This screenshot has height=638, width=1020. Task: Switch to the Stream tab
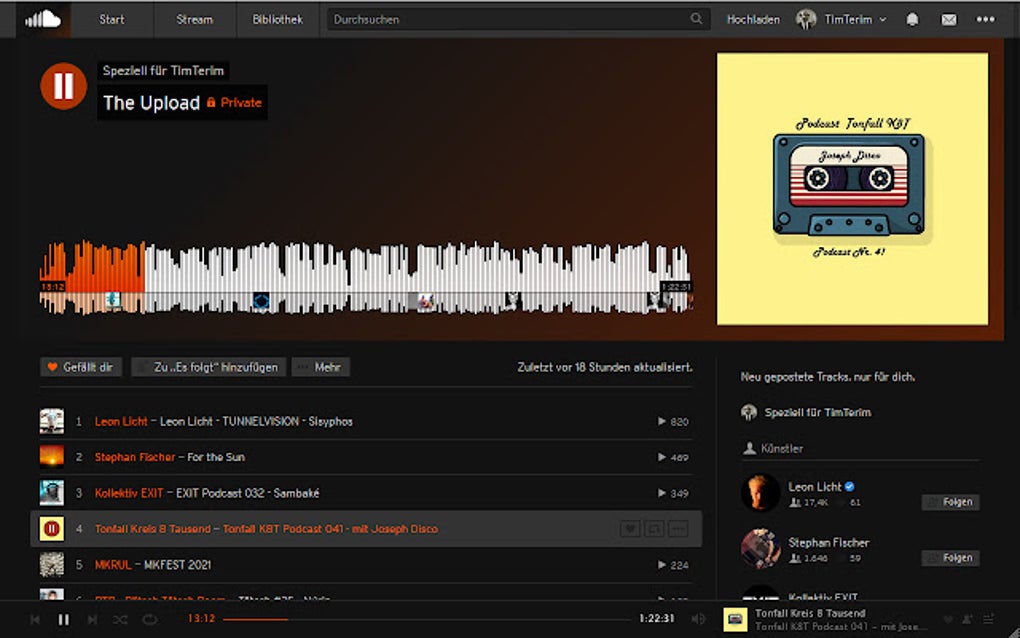[194, 19]
